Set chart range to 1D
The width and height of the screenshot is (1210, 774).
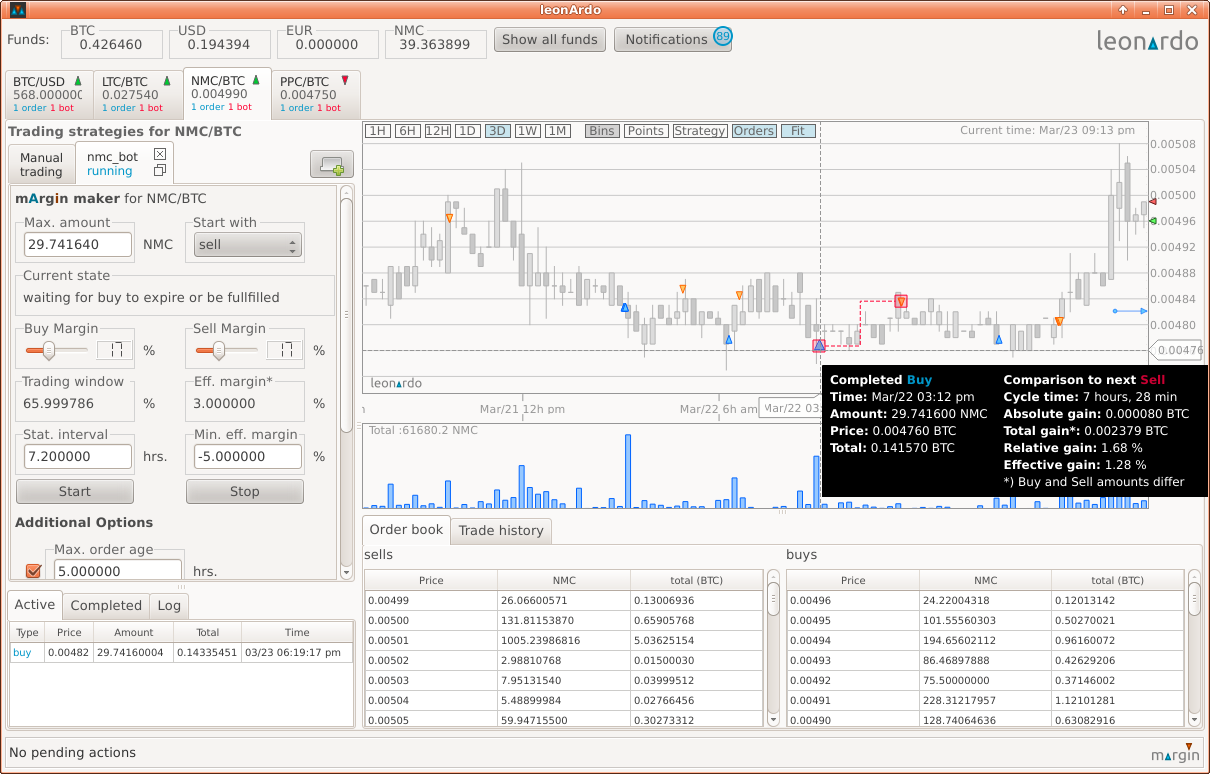(468, 131)
